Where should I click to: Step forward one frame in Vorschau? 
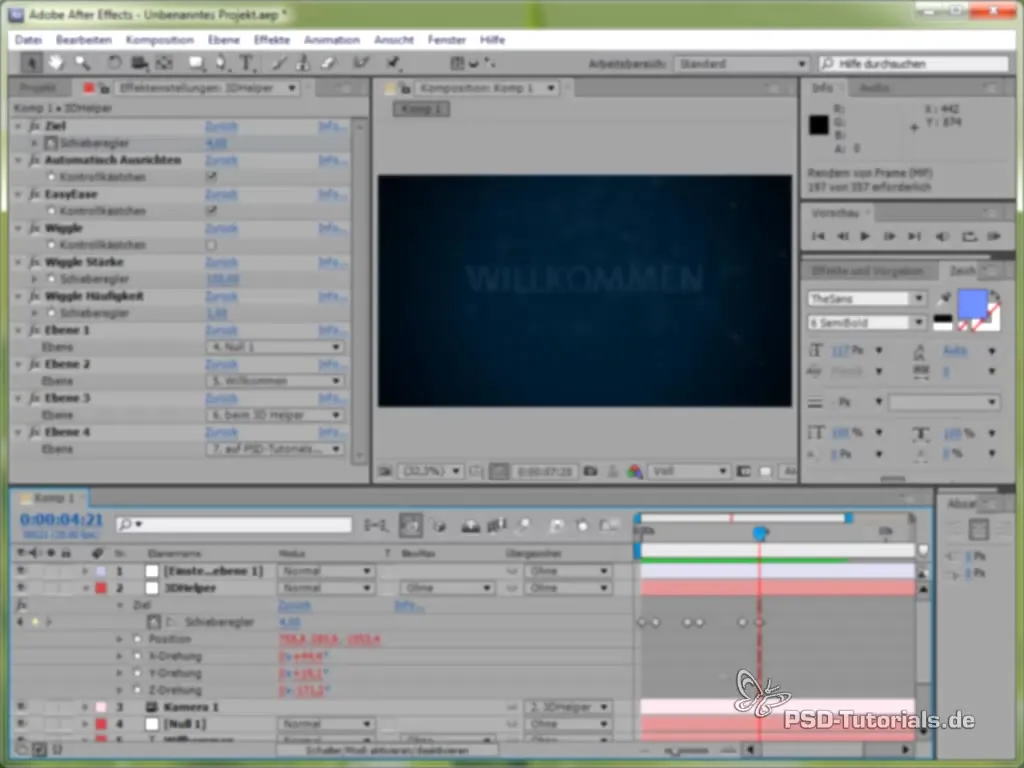(889, 236)
